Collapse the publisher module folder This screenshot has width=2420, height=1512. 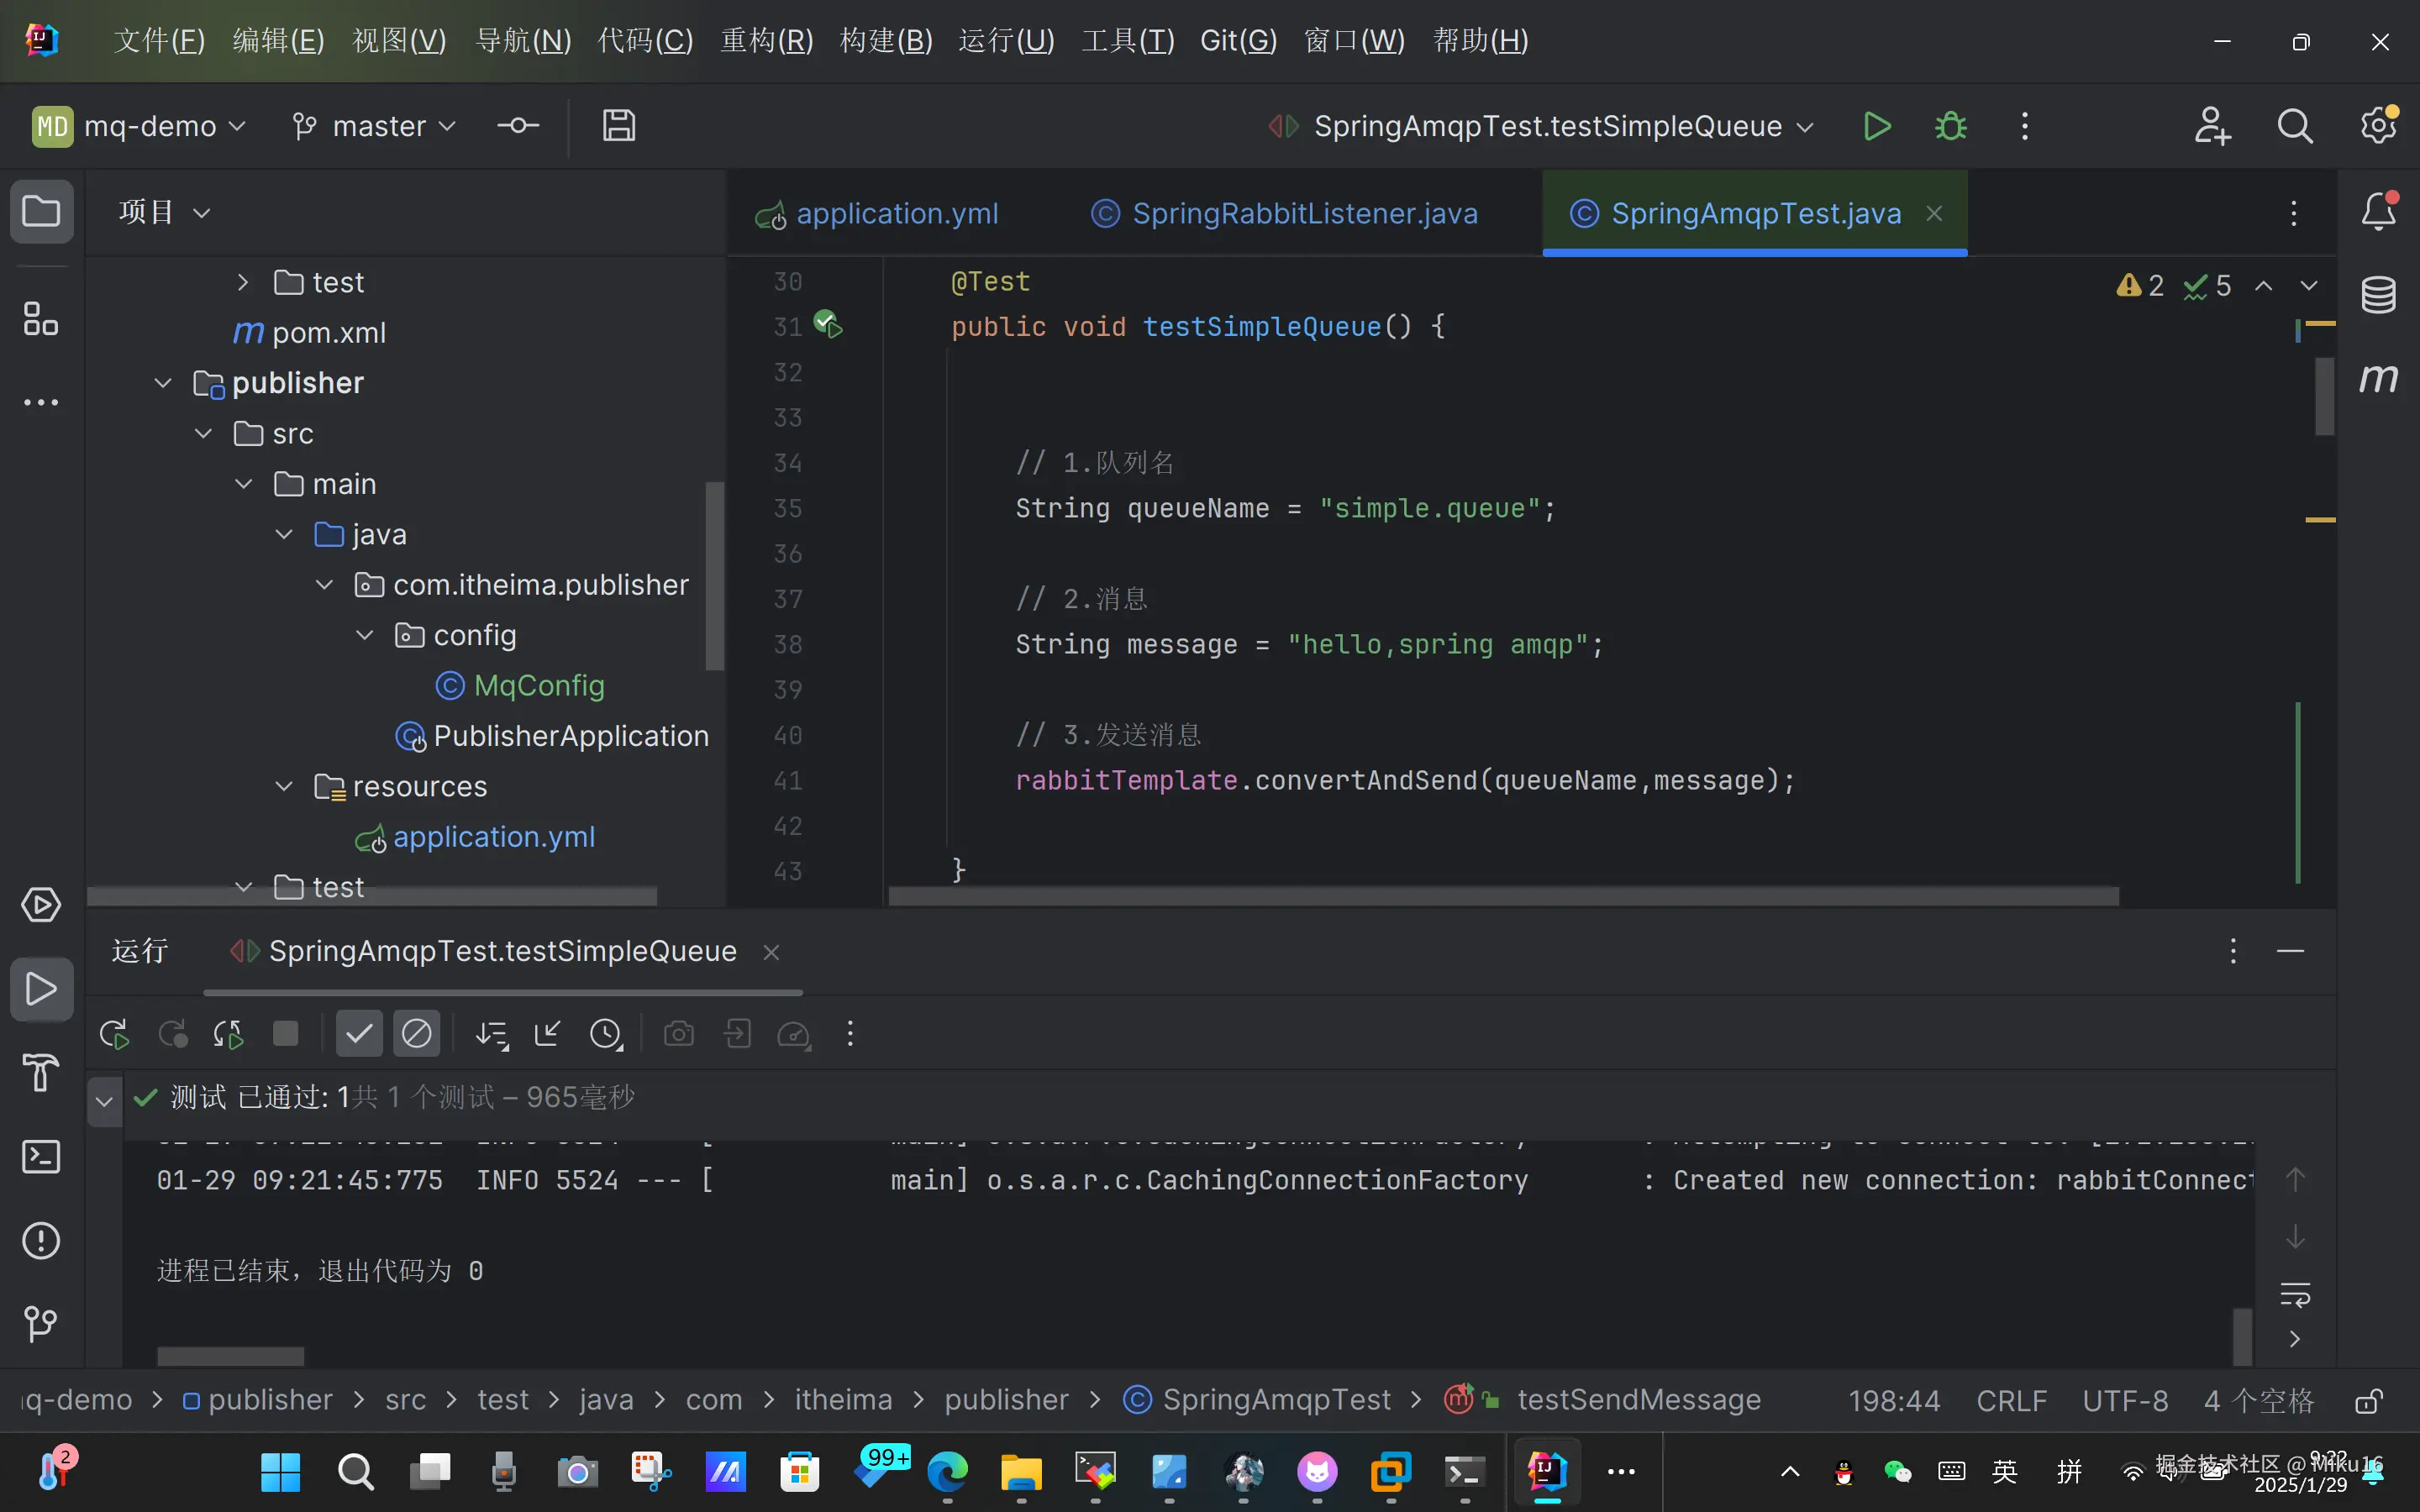pos(163,383)
